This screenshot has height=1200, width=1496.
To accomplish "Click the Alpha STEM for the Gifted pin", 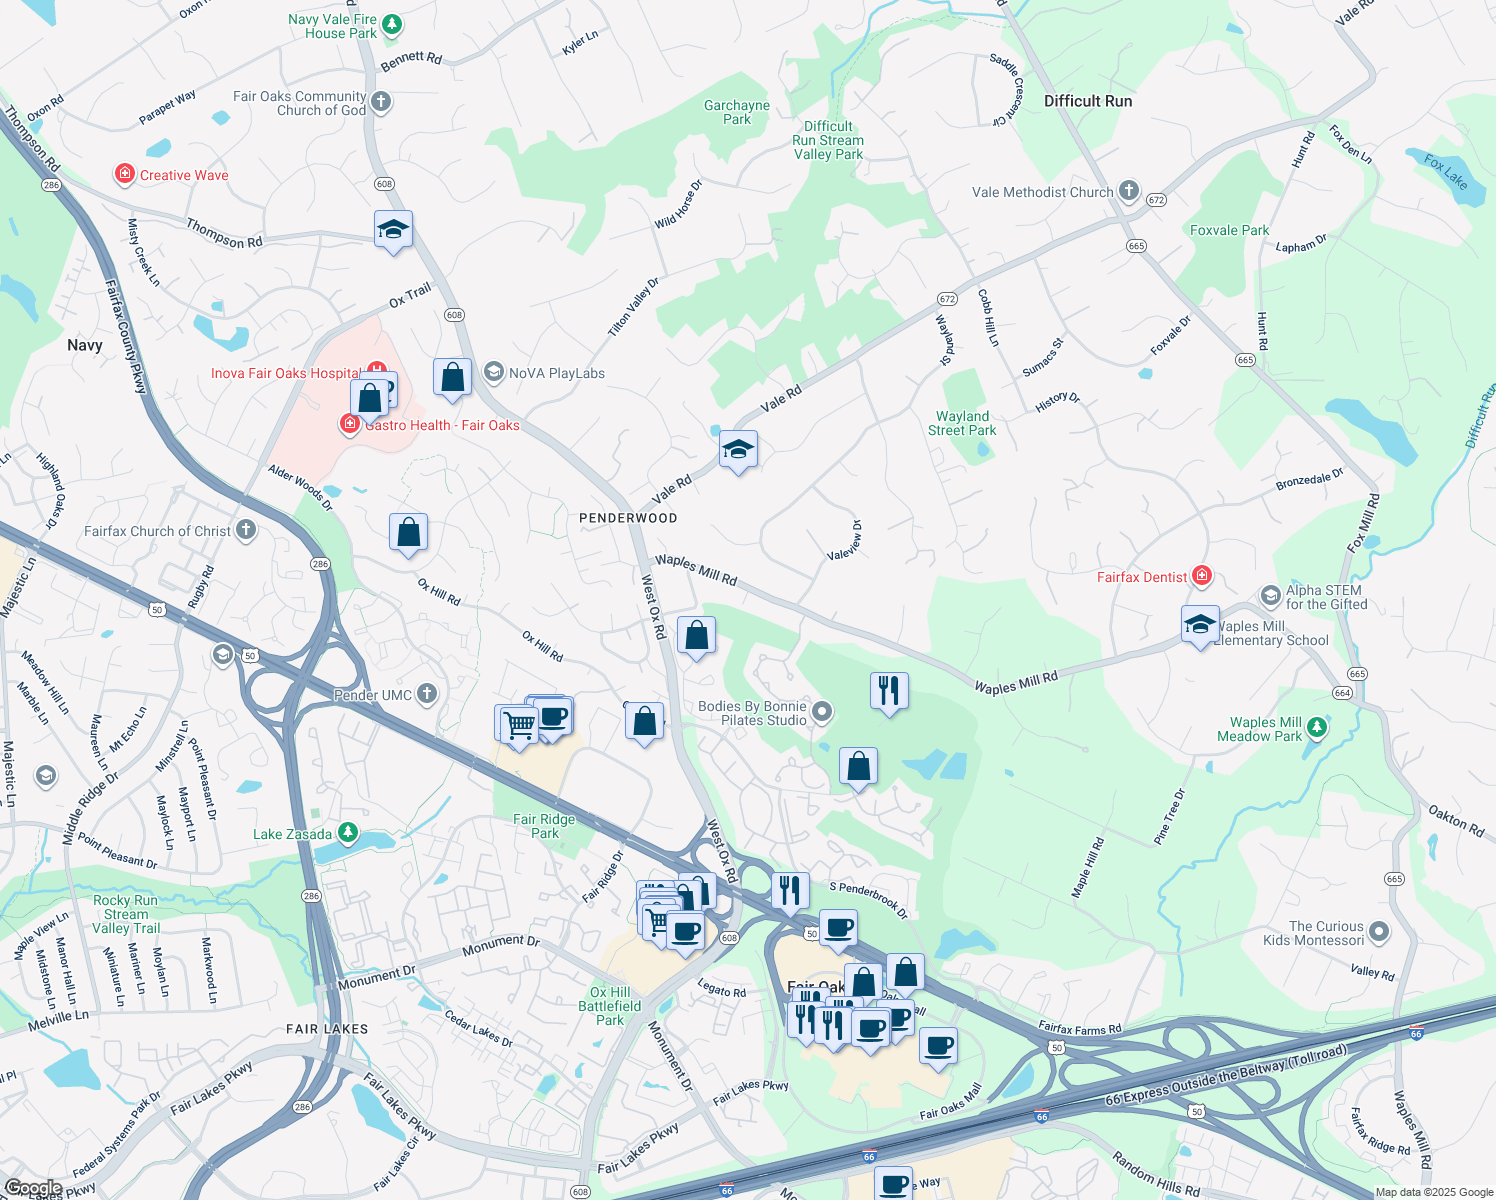I will [x=1270, y=597].
